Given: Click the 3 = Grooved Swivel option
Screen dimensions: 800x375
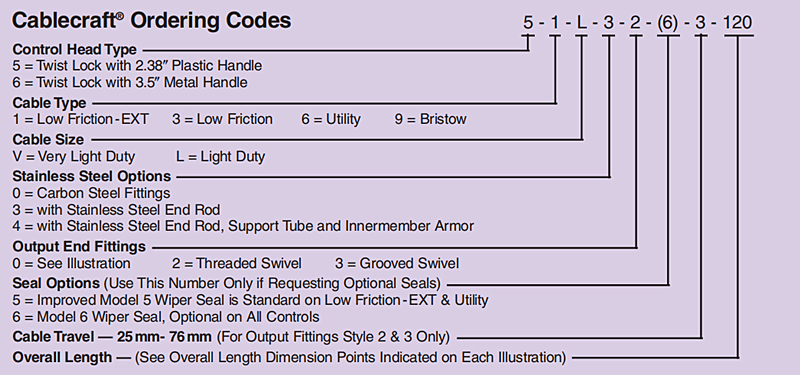Looking at the screenshot, I should tap(397, 263).
